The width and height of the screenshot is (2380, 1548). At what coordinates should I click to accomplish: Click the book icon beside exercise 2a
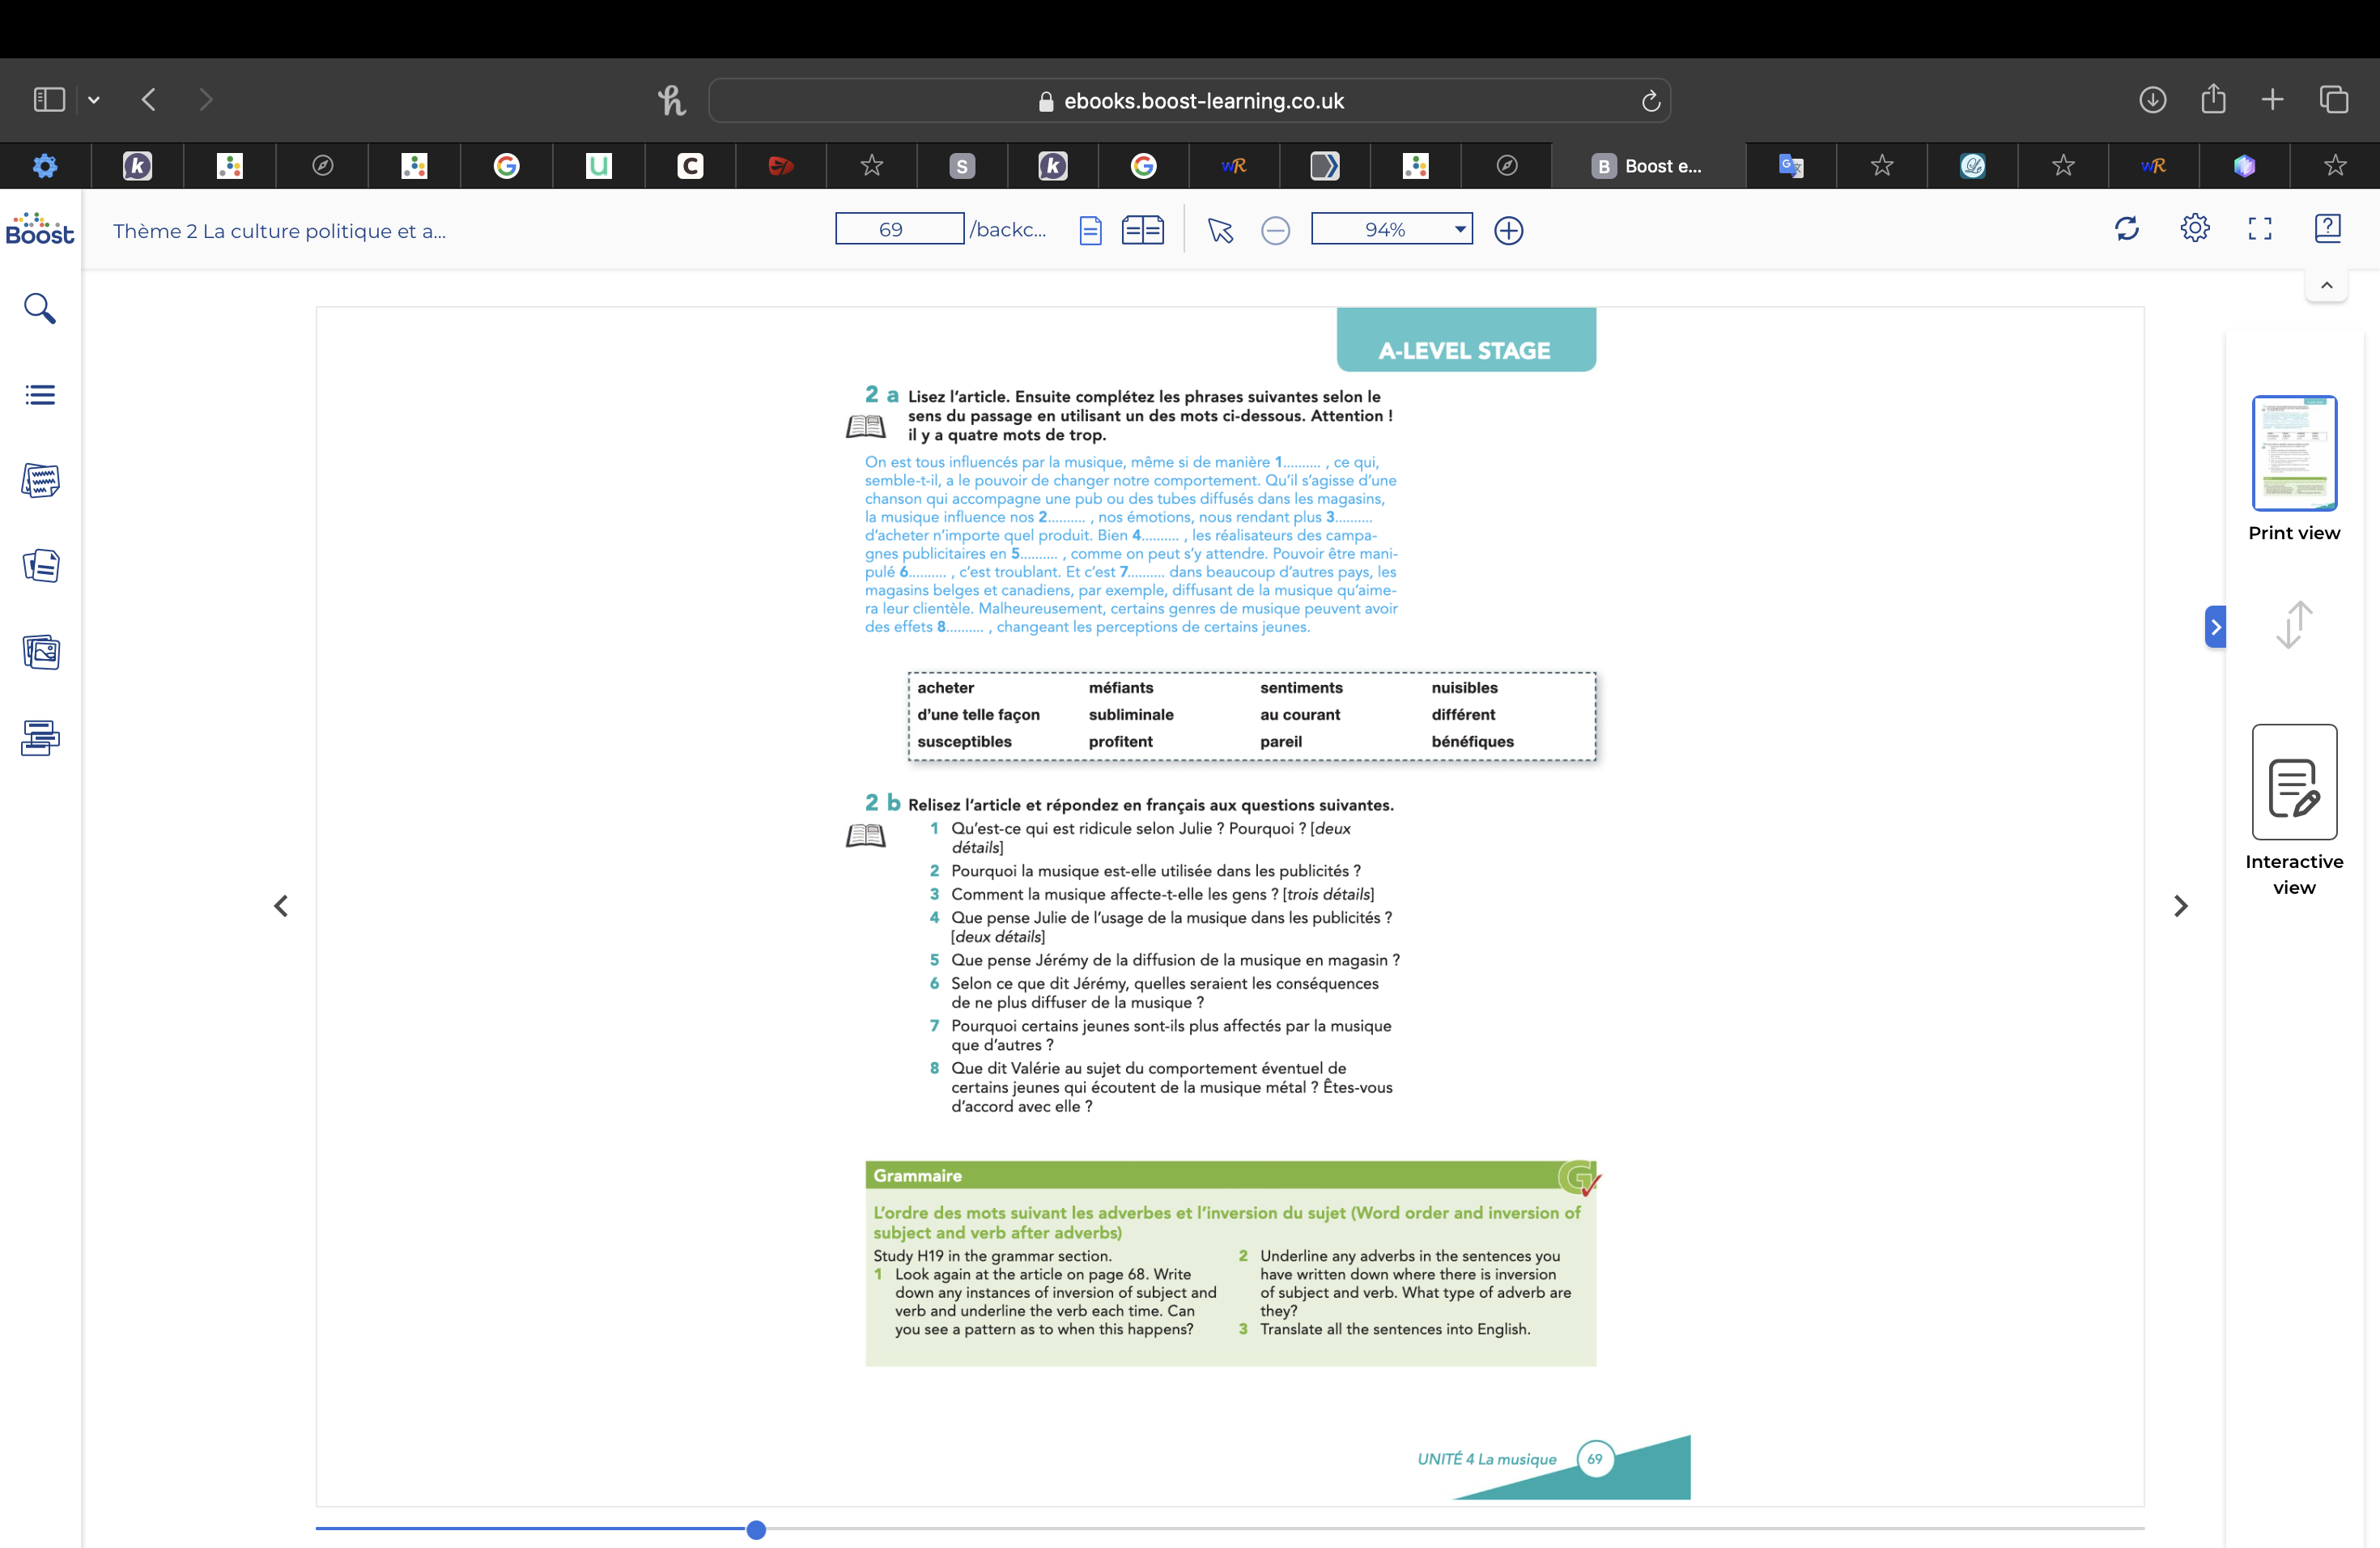865,427
